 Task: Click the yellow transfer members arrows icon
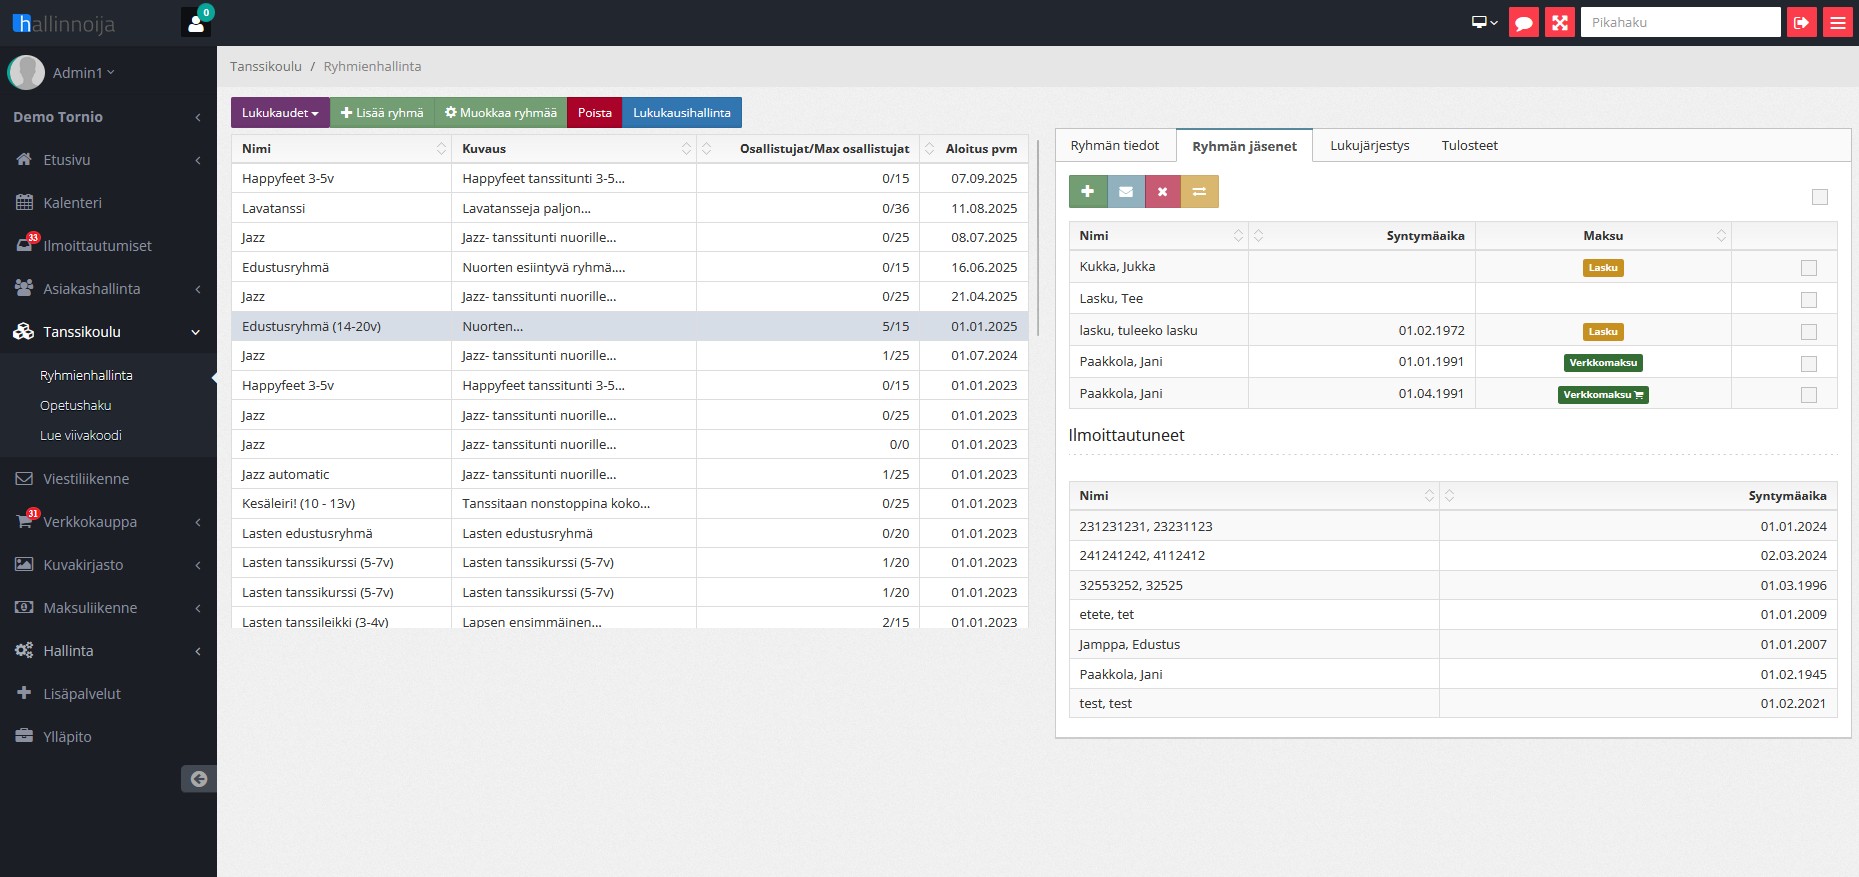(1199, 192)
